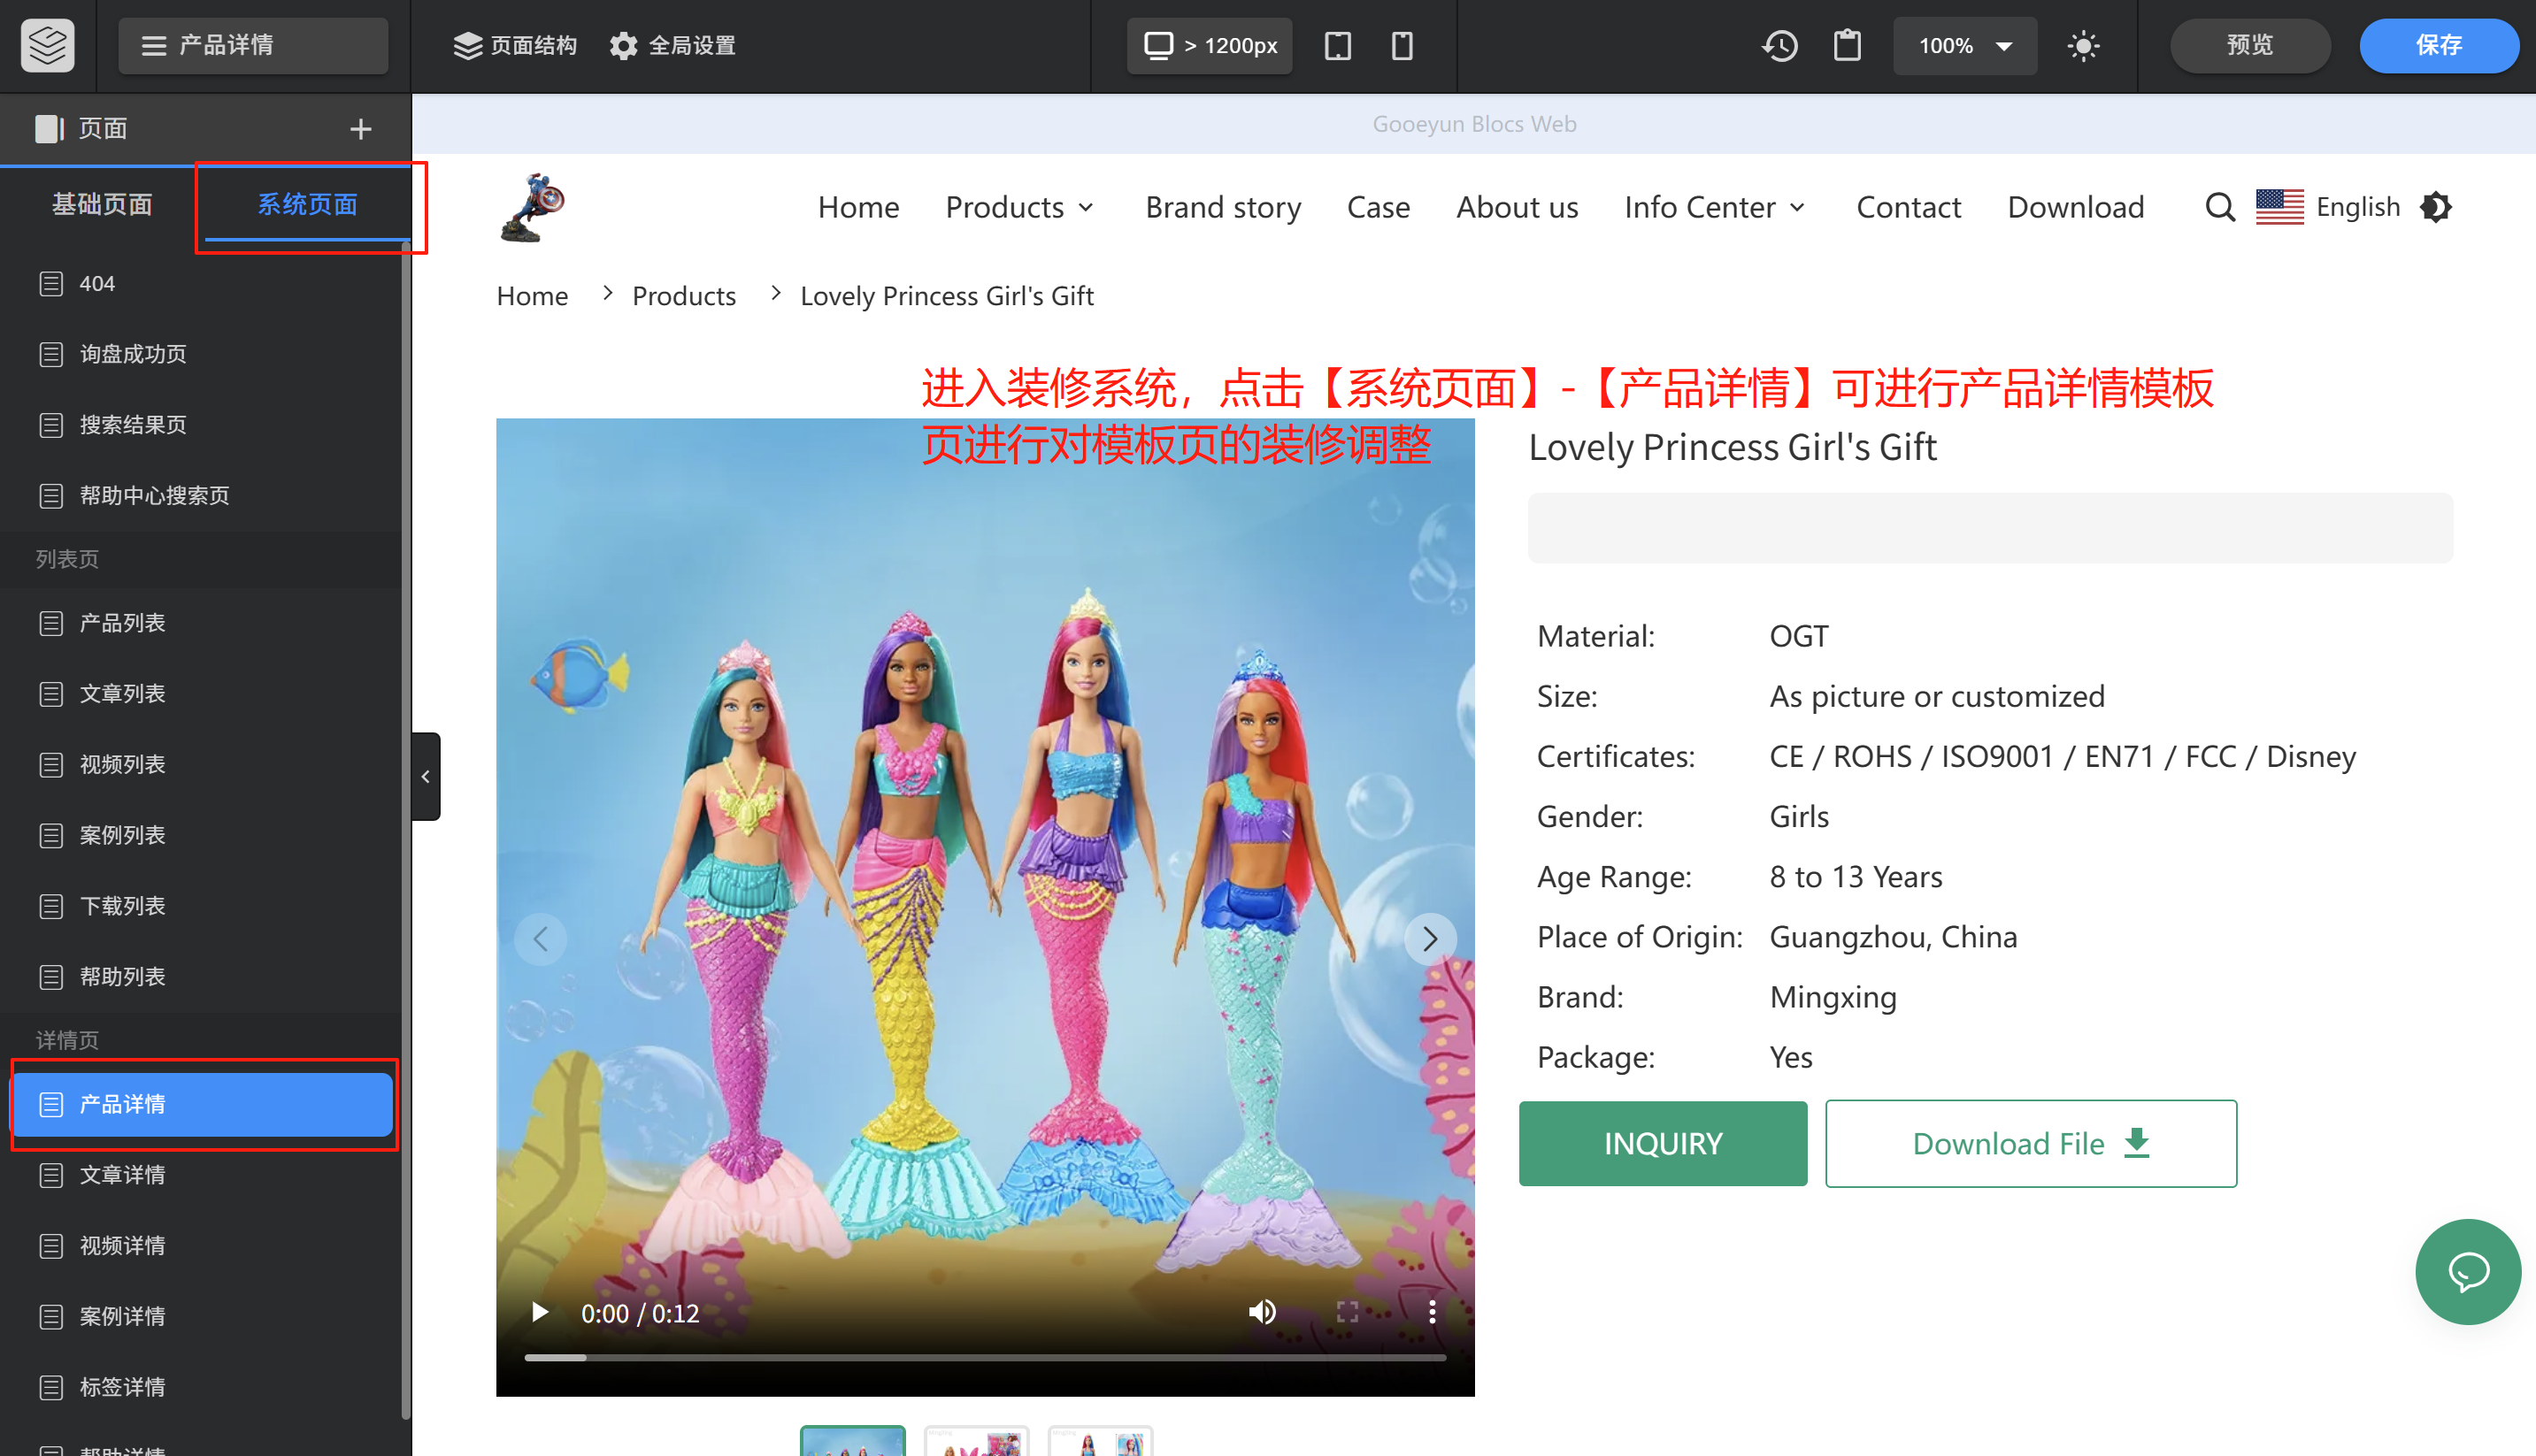Add a new page with the plus icon
This screenshot has width=2536, height=1456.
click(x=360, y=128)
